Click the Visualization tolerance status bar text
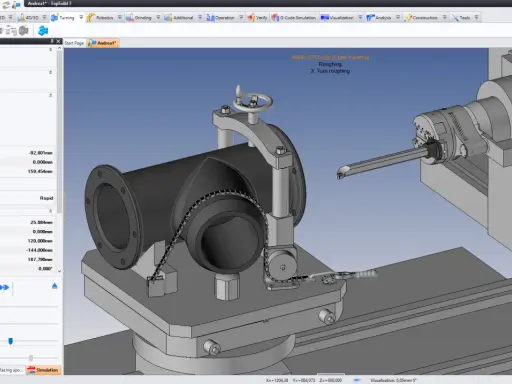The height and width of the screenshot is (384, 512). pos(393,380)
